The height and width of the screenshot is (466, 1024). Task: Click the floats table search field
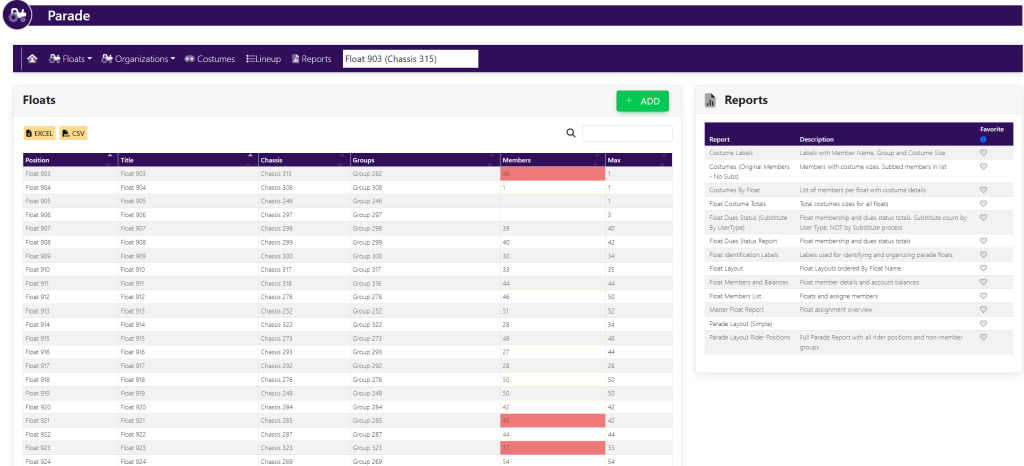point(627,133)
